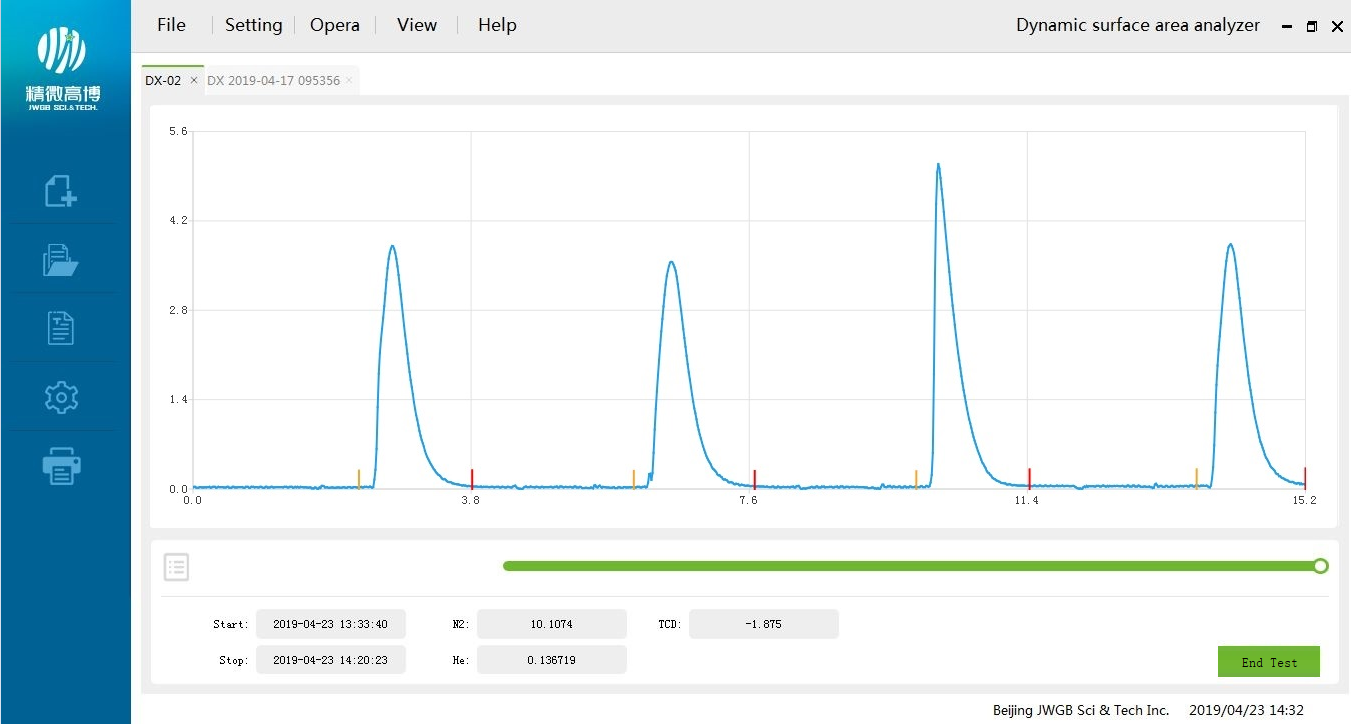Minimize the application window
Viewport: 1351px width, 724px height.
(1287, 27)
